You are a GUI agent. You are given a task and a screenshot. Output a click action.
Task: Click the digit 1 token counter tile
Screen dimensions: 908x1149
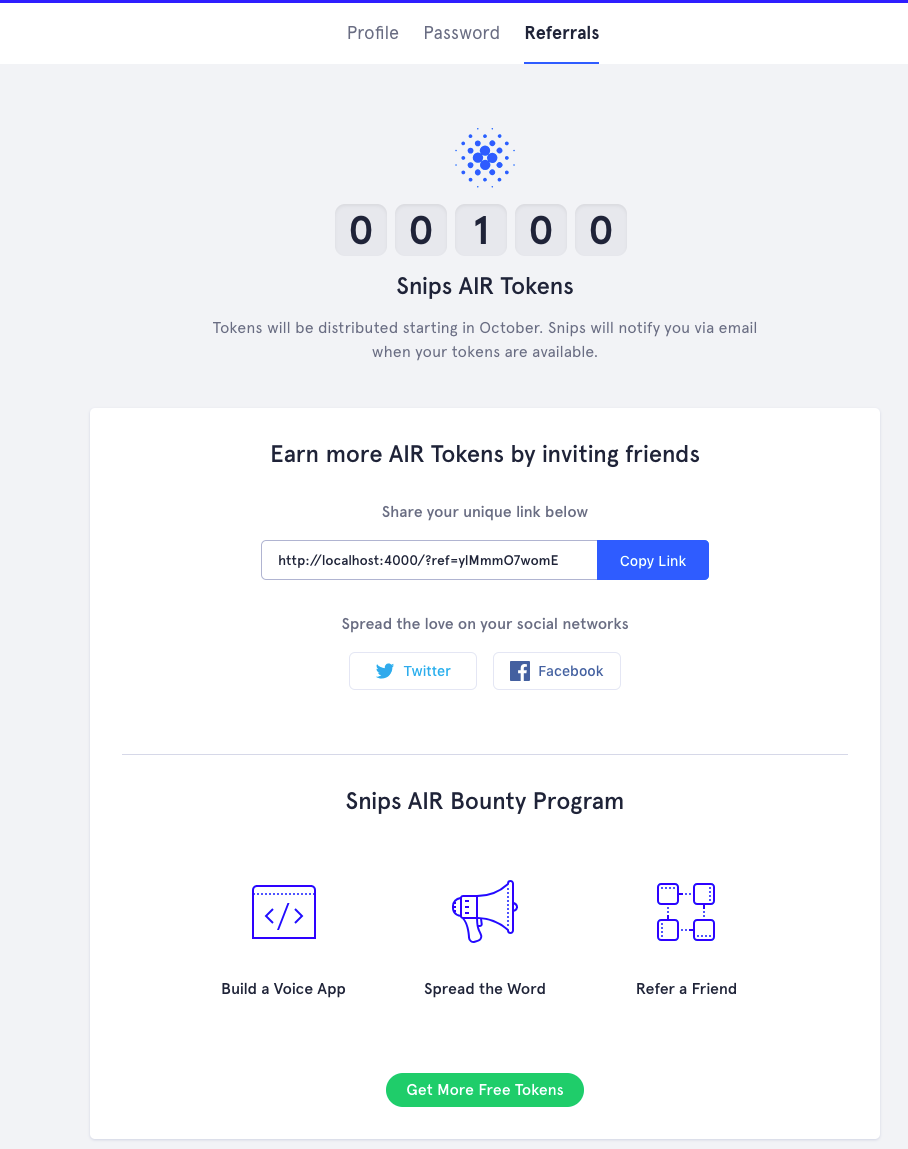tap(481, 231)
